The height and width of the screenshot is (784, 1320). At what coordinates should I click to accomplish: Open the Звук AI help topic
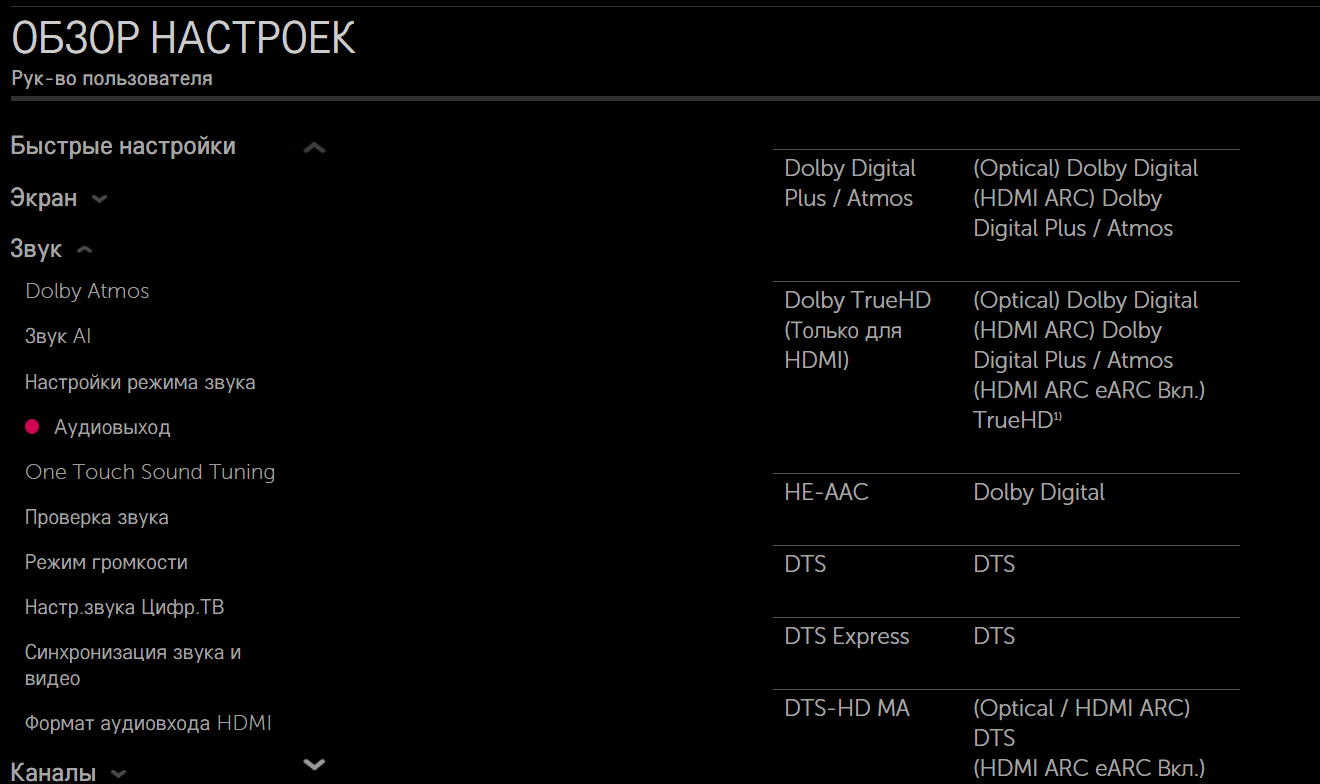pos(58,337)
